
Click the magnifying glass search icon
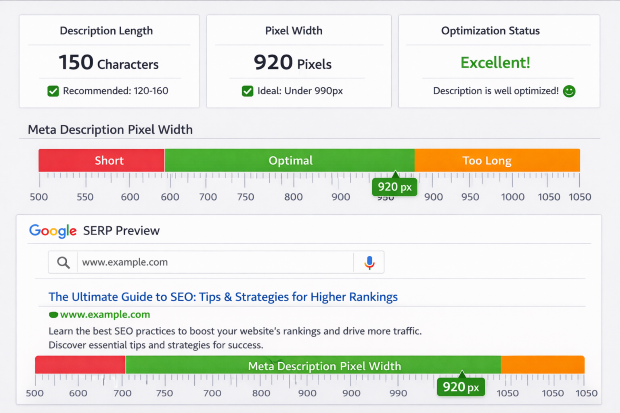click(x=63, y=262)
